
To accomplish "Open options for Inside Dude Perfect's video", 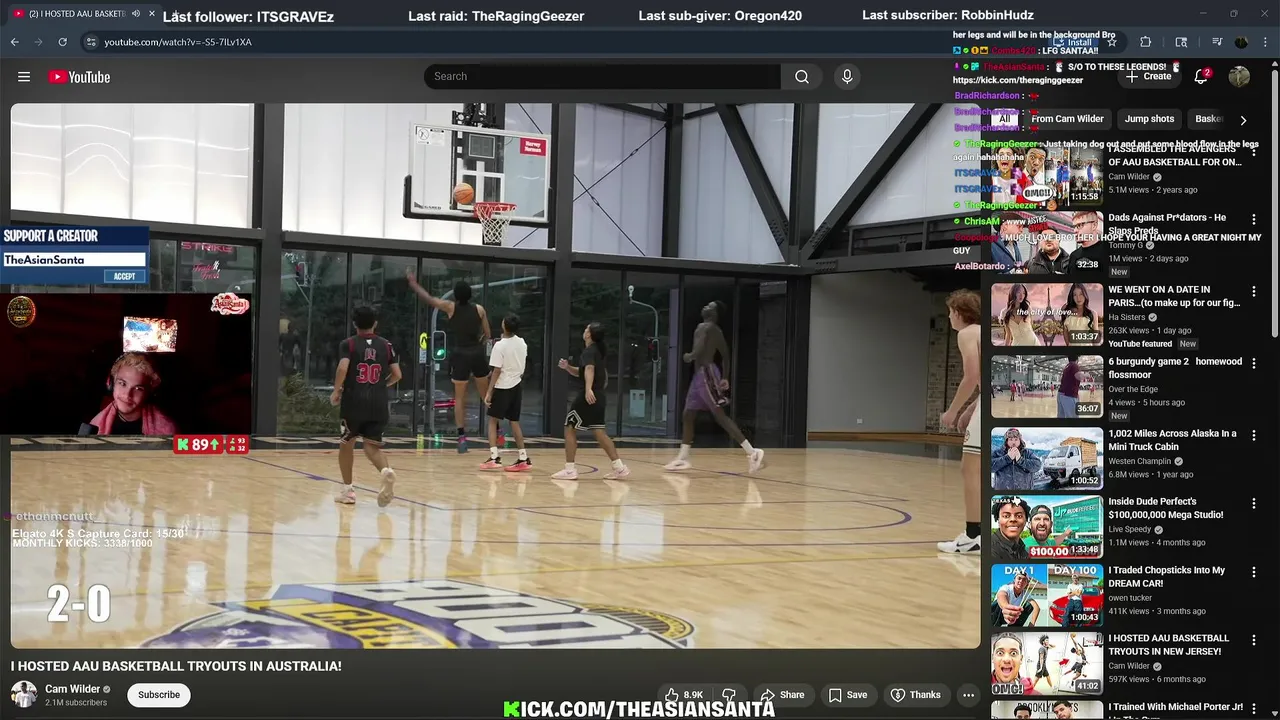I will (x=1254, y=503).
